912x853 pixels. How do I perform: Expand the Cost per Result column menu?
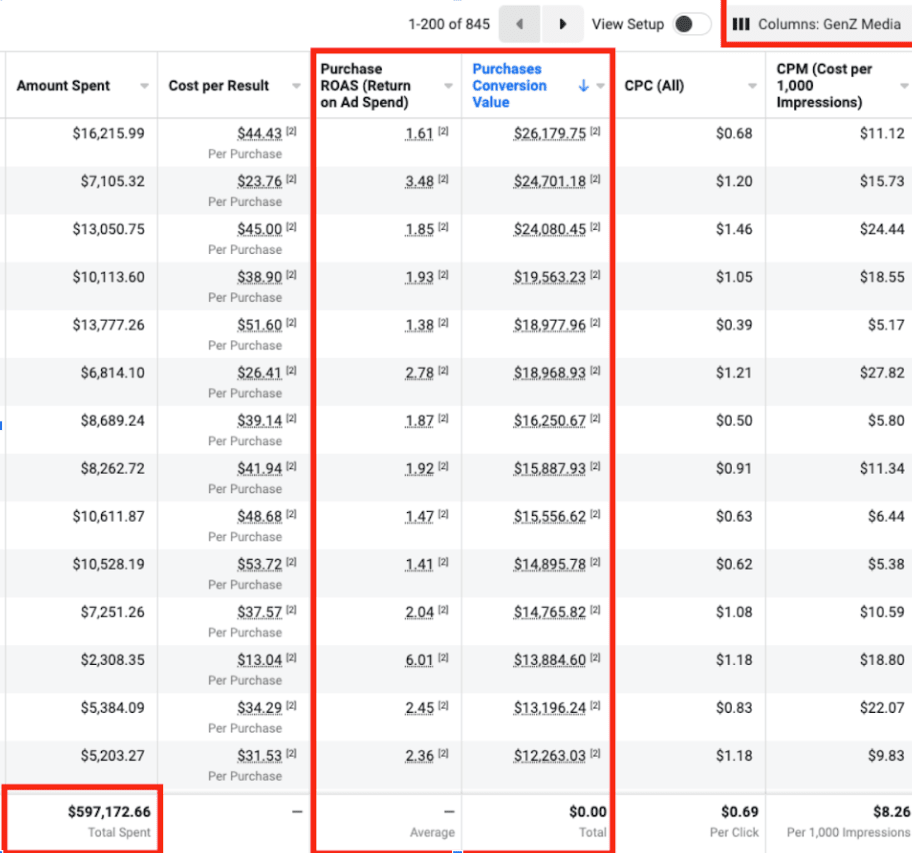coord(296,86)
